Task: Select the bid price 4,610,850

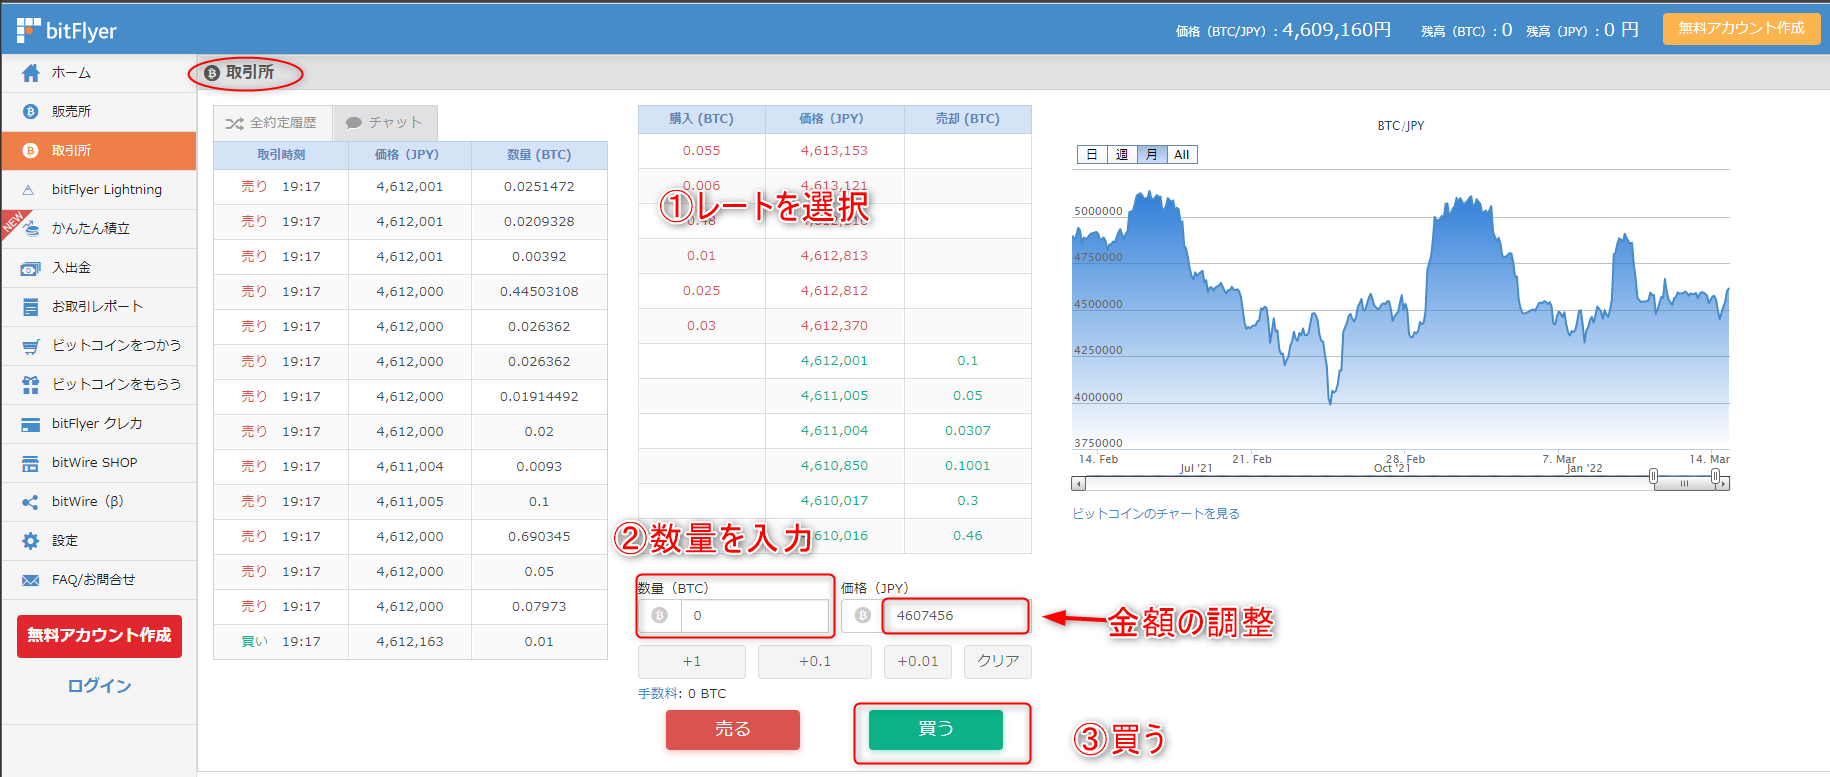Action: [x=834, y=466]
